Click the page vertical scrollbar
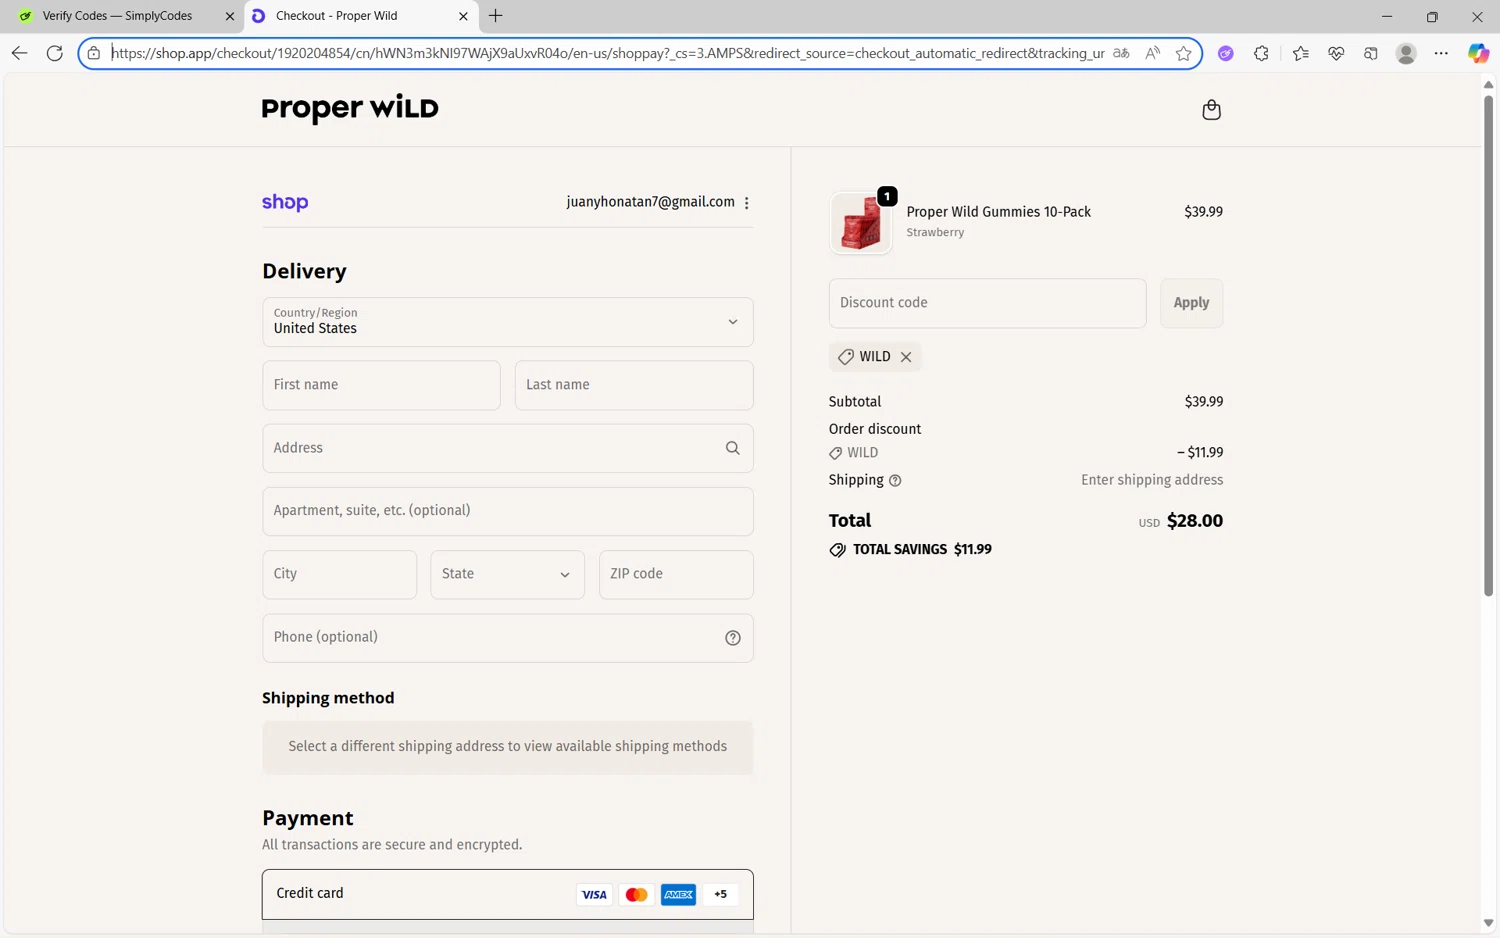 [1488, 345]
